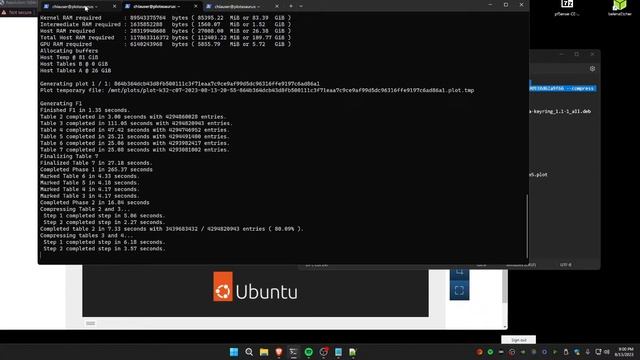The image size is (640, 360).
Task: Click the Terminal icon in the taskbar
Action: (x=293, y=352)
